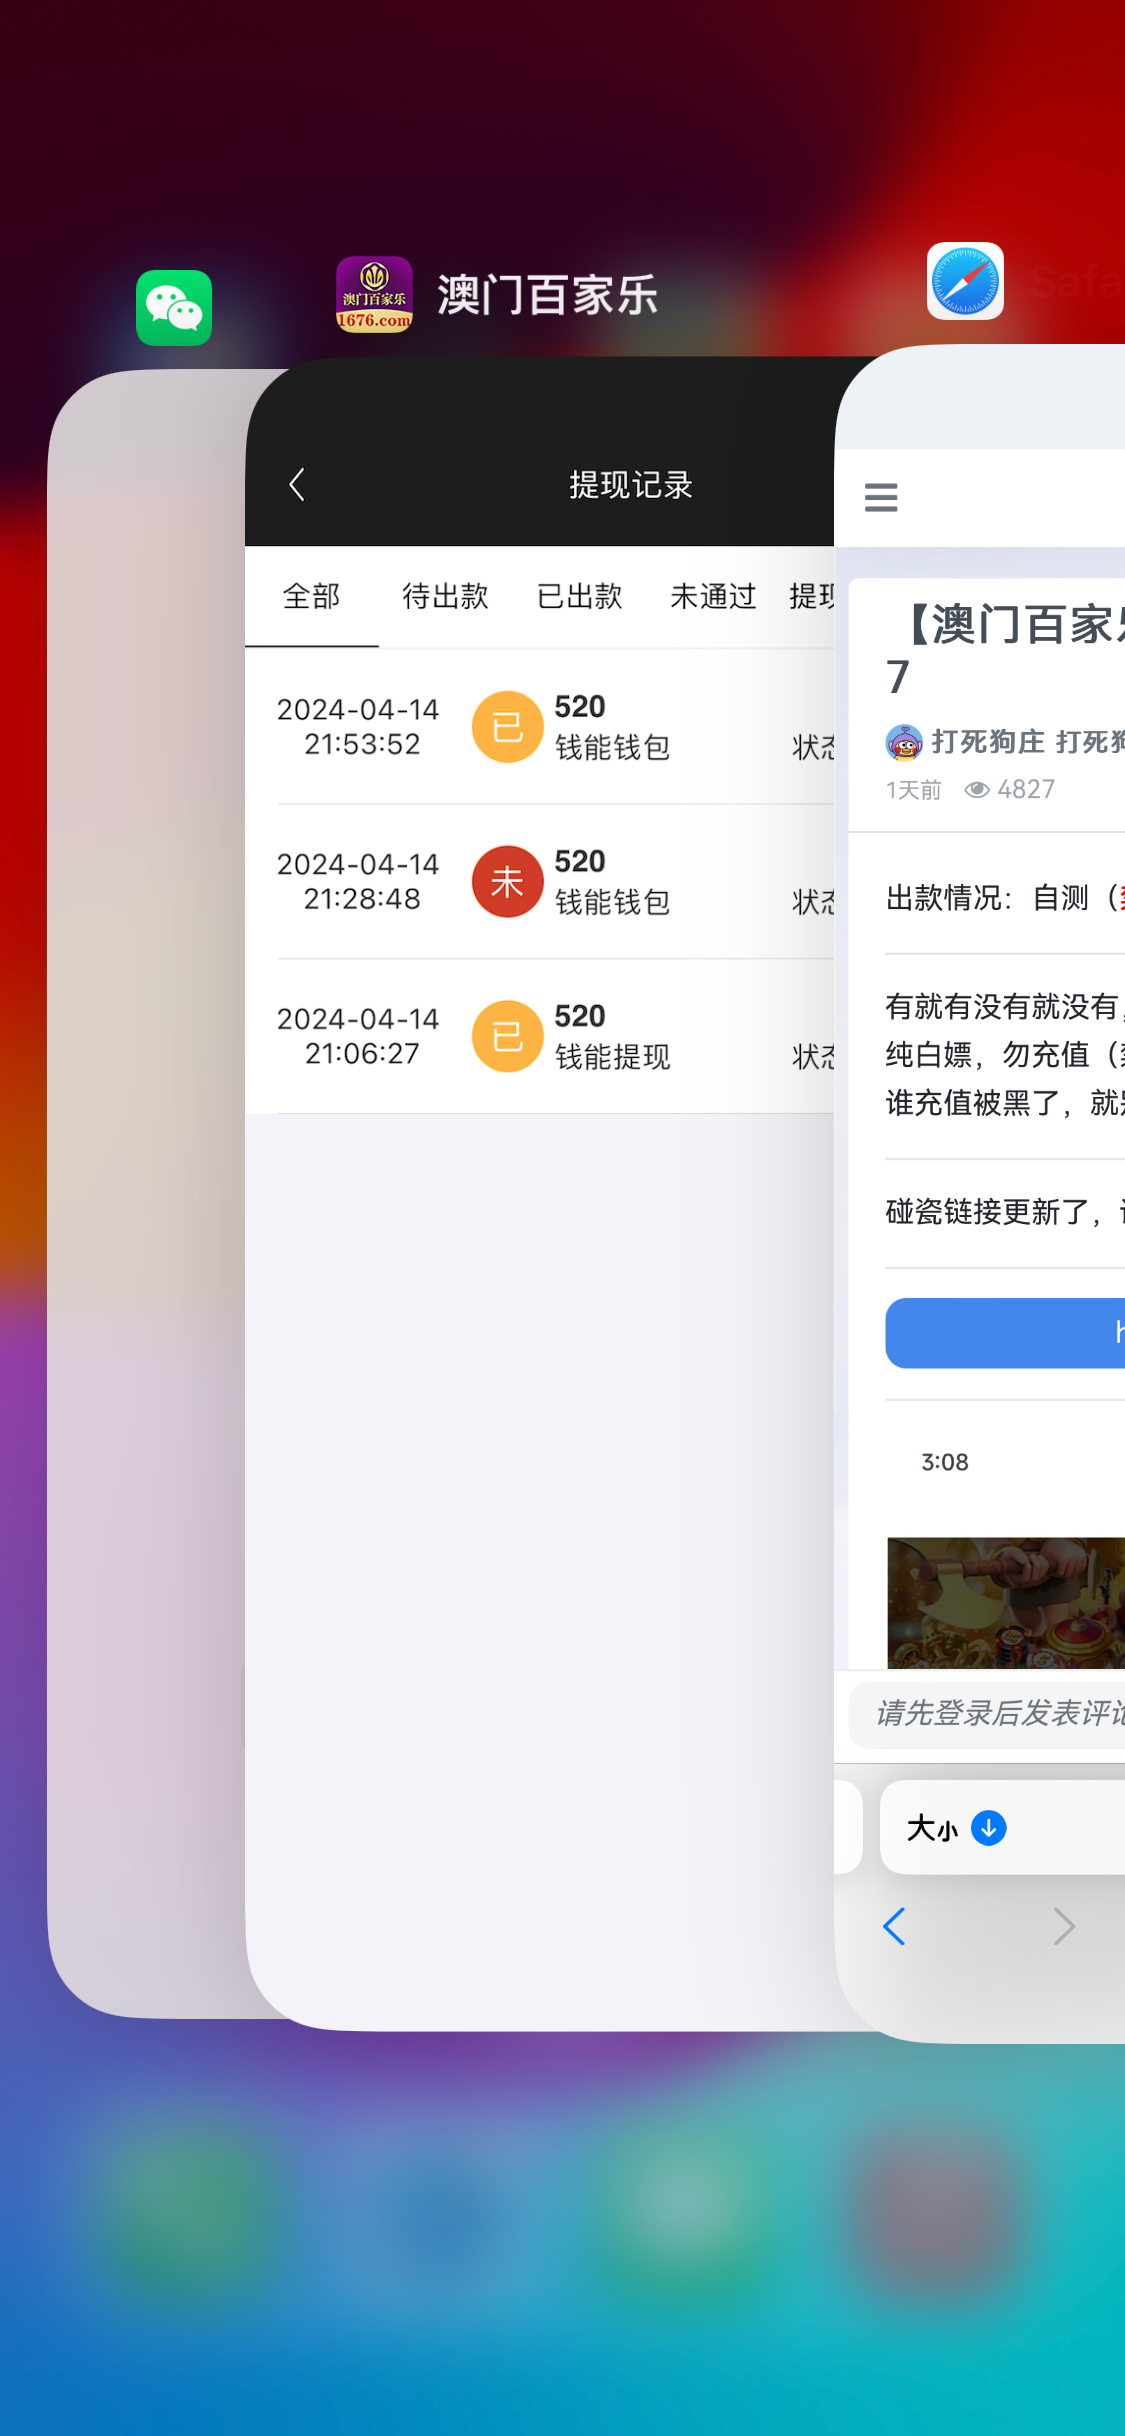Tap the back arrow in 提现记录 header
1125x2436 pixels.
pyautogui.click(x=297, y=485)
